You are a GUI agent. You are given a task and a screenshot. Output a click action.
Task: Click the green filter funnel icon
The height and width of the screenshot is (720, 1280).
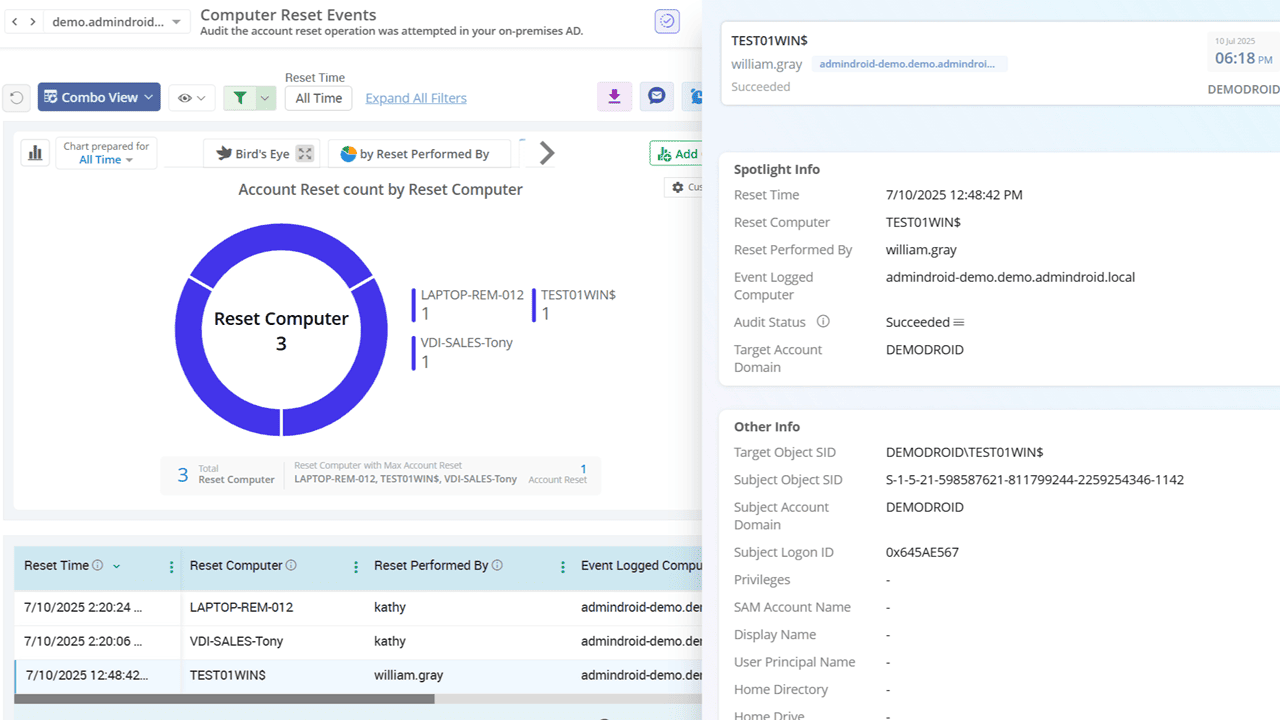pos(240,98)
